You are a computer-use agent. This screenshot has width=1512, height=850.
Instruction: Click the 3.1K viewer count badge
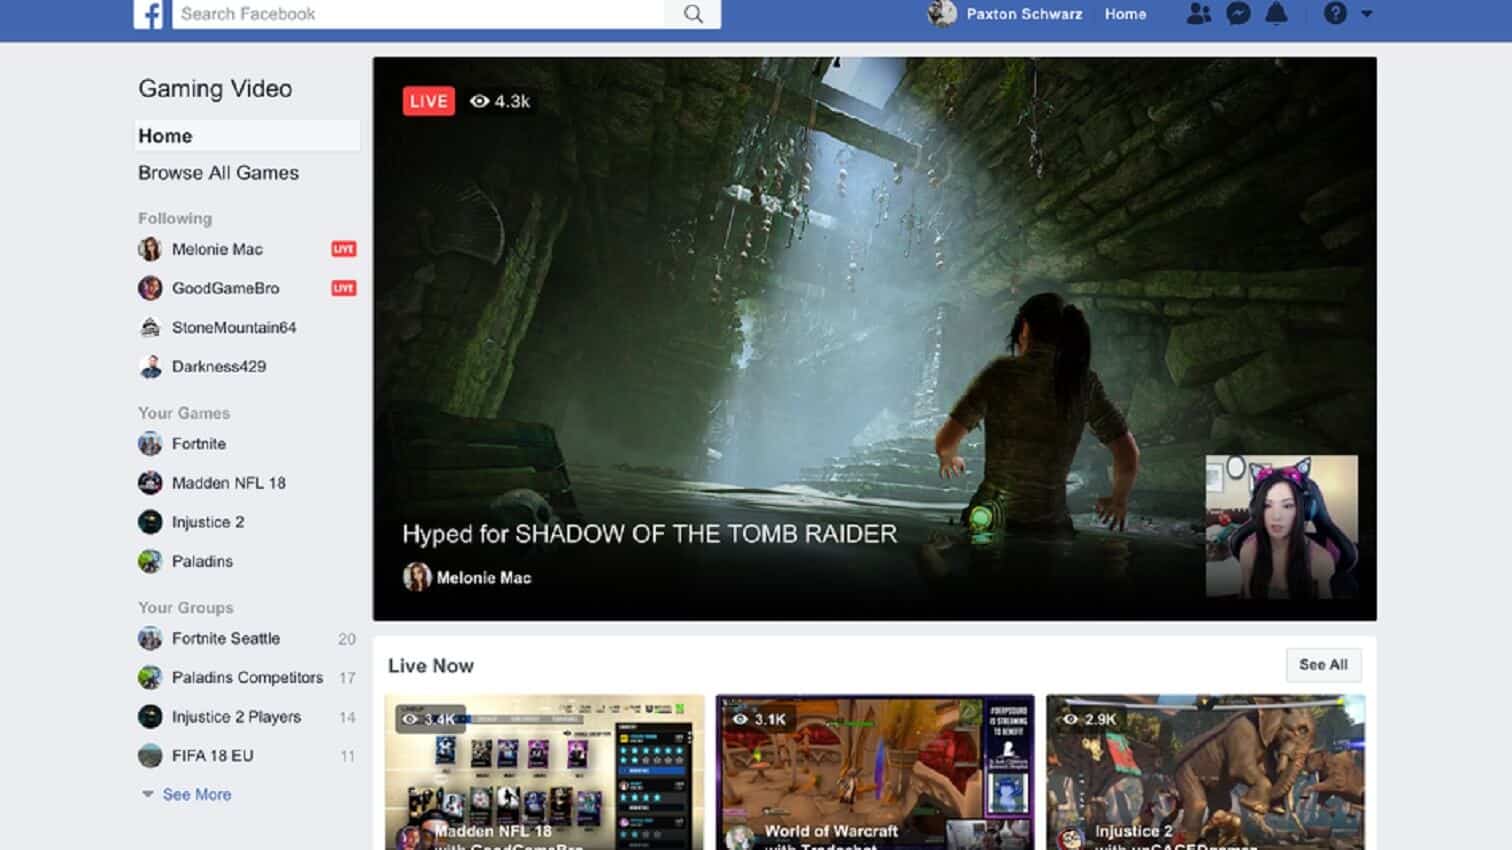[x=760, y=719]
